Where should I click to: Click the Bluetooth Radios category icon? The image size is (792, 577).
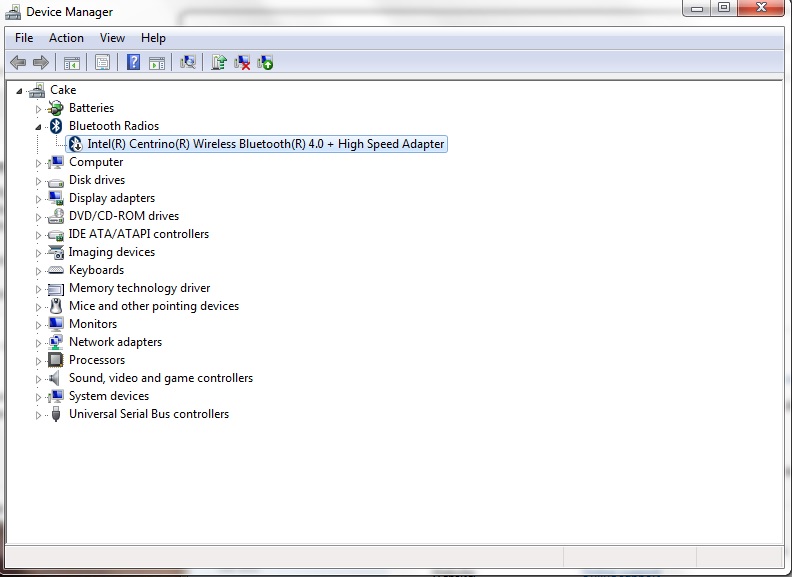[56, 126]
